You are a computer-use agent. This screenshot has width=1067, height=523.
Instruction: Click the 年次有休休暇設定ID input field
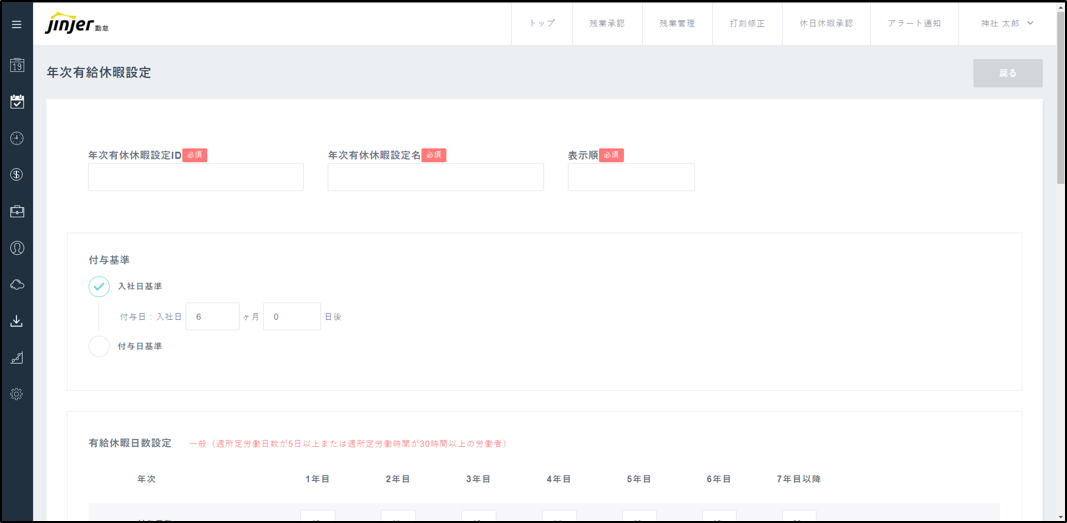(196, 177)
